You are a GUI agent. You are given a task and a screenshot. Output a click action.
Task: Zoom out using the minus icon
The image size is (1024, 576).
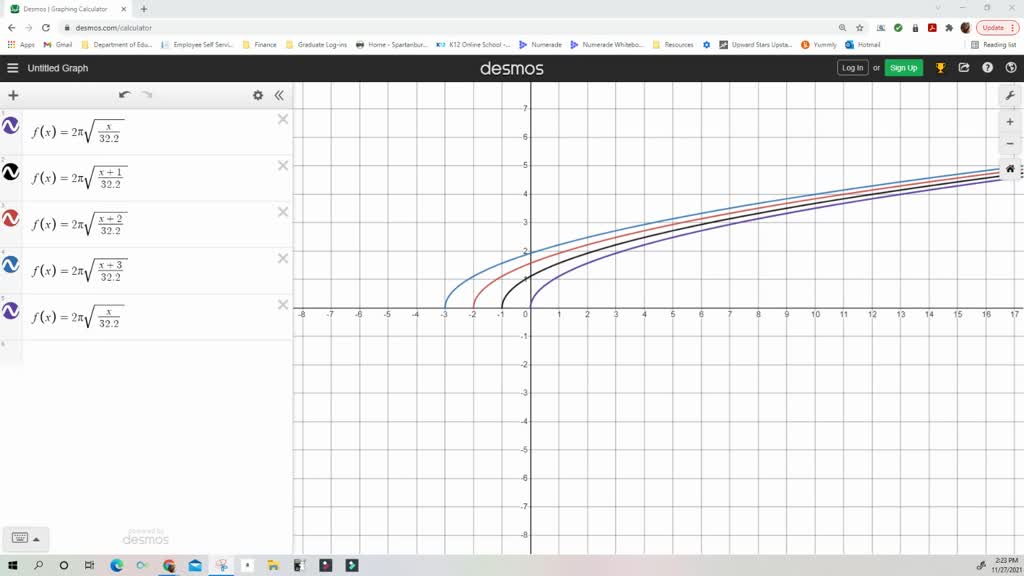pyautogui.click(x=1011, y=144)
